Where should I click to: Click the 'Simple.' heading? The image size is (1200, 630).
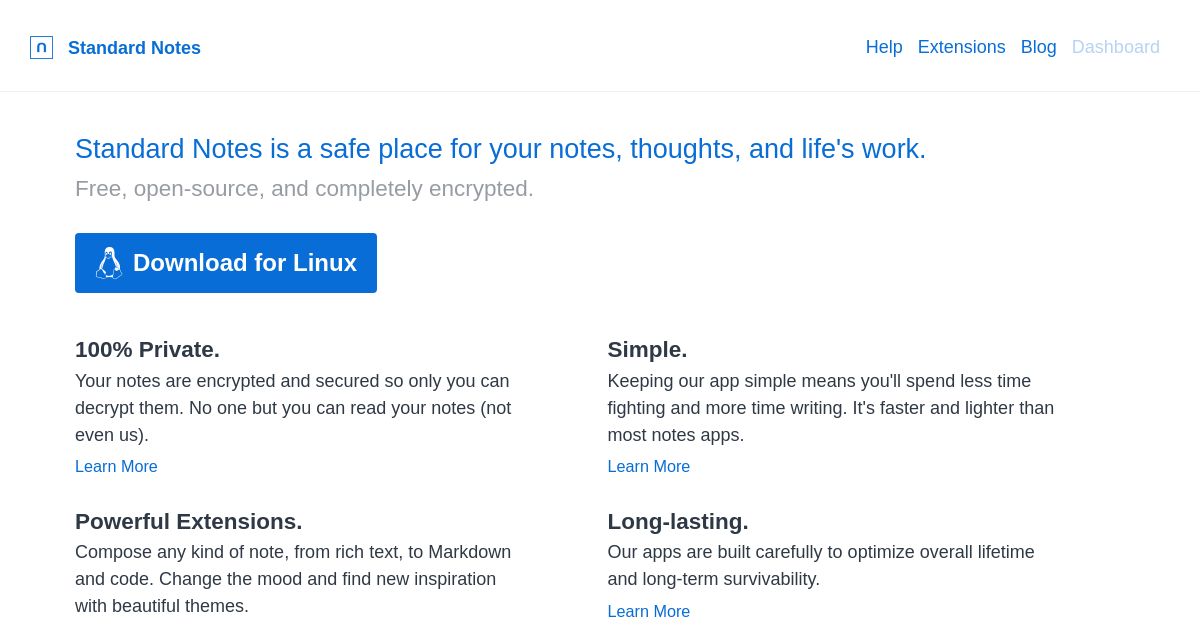pos(647,350)
